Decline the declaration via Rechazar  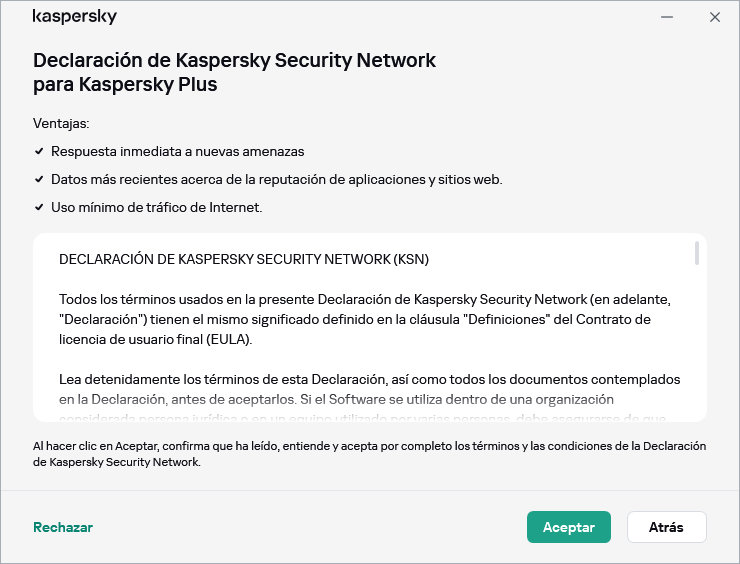(63, 527)
